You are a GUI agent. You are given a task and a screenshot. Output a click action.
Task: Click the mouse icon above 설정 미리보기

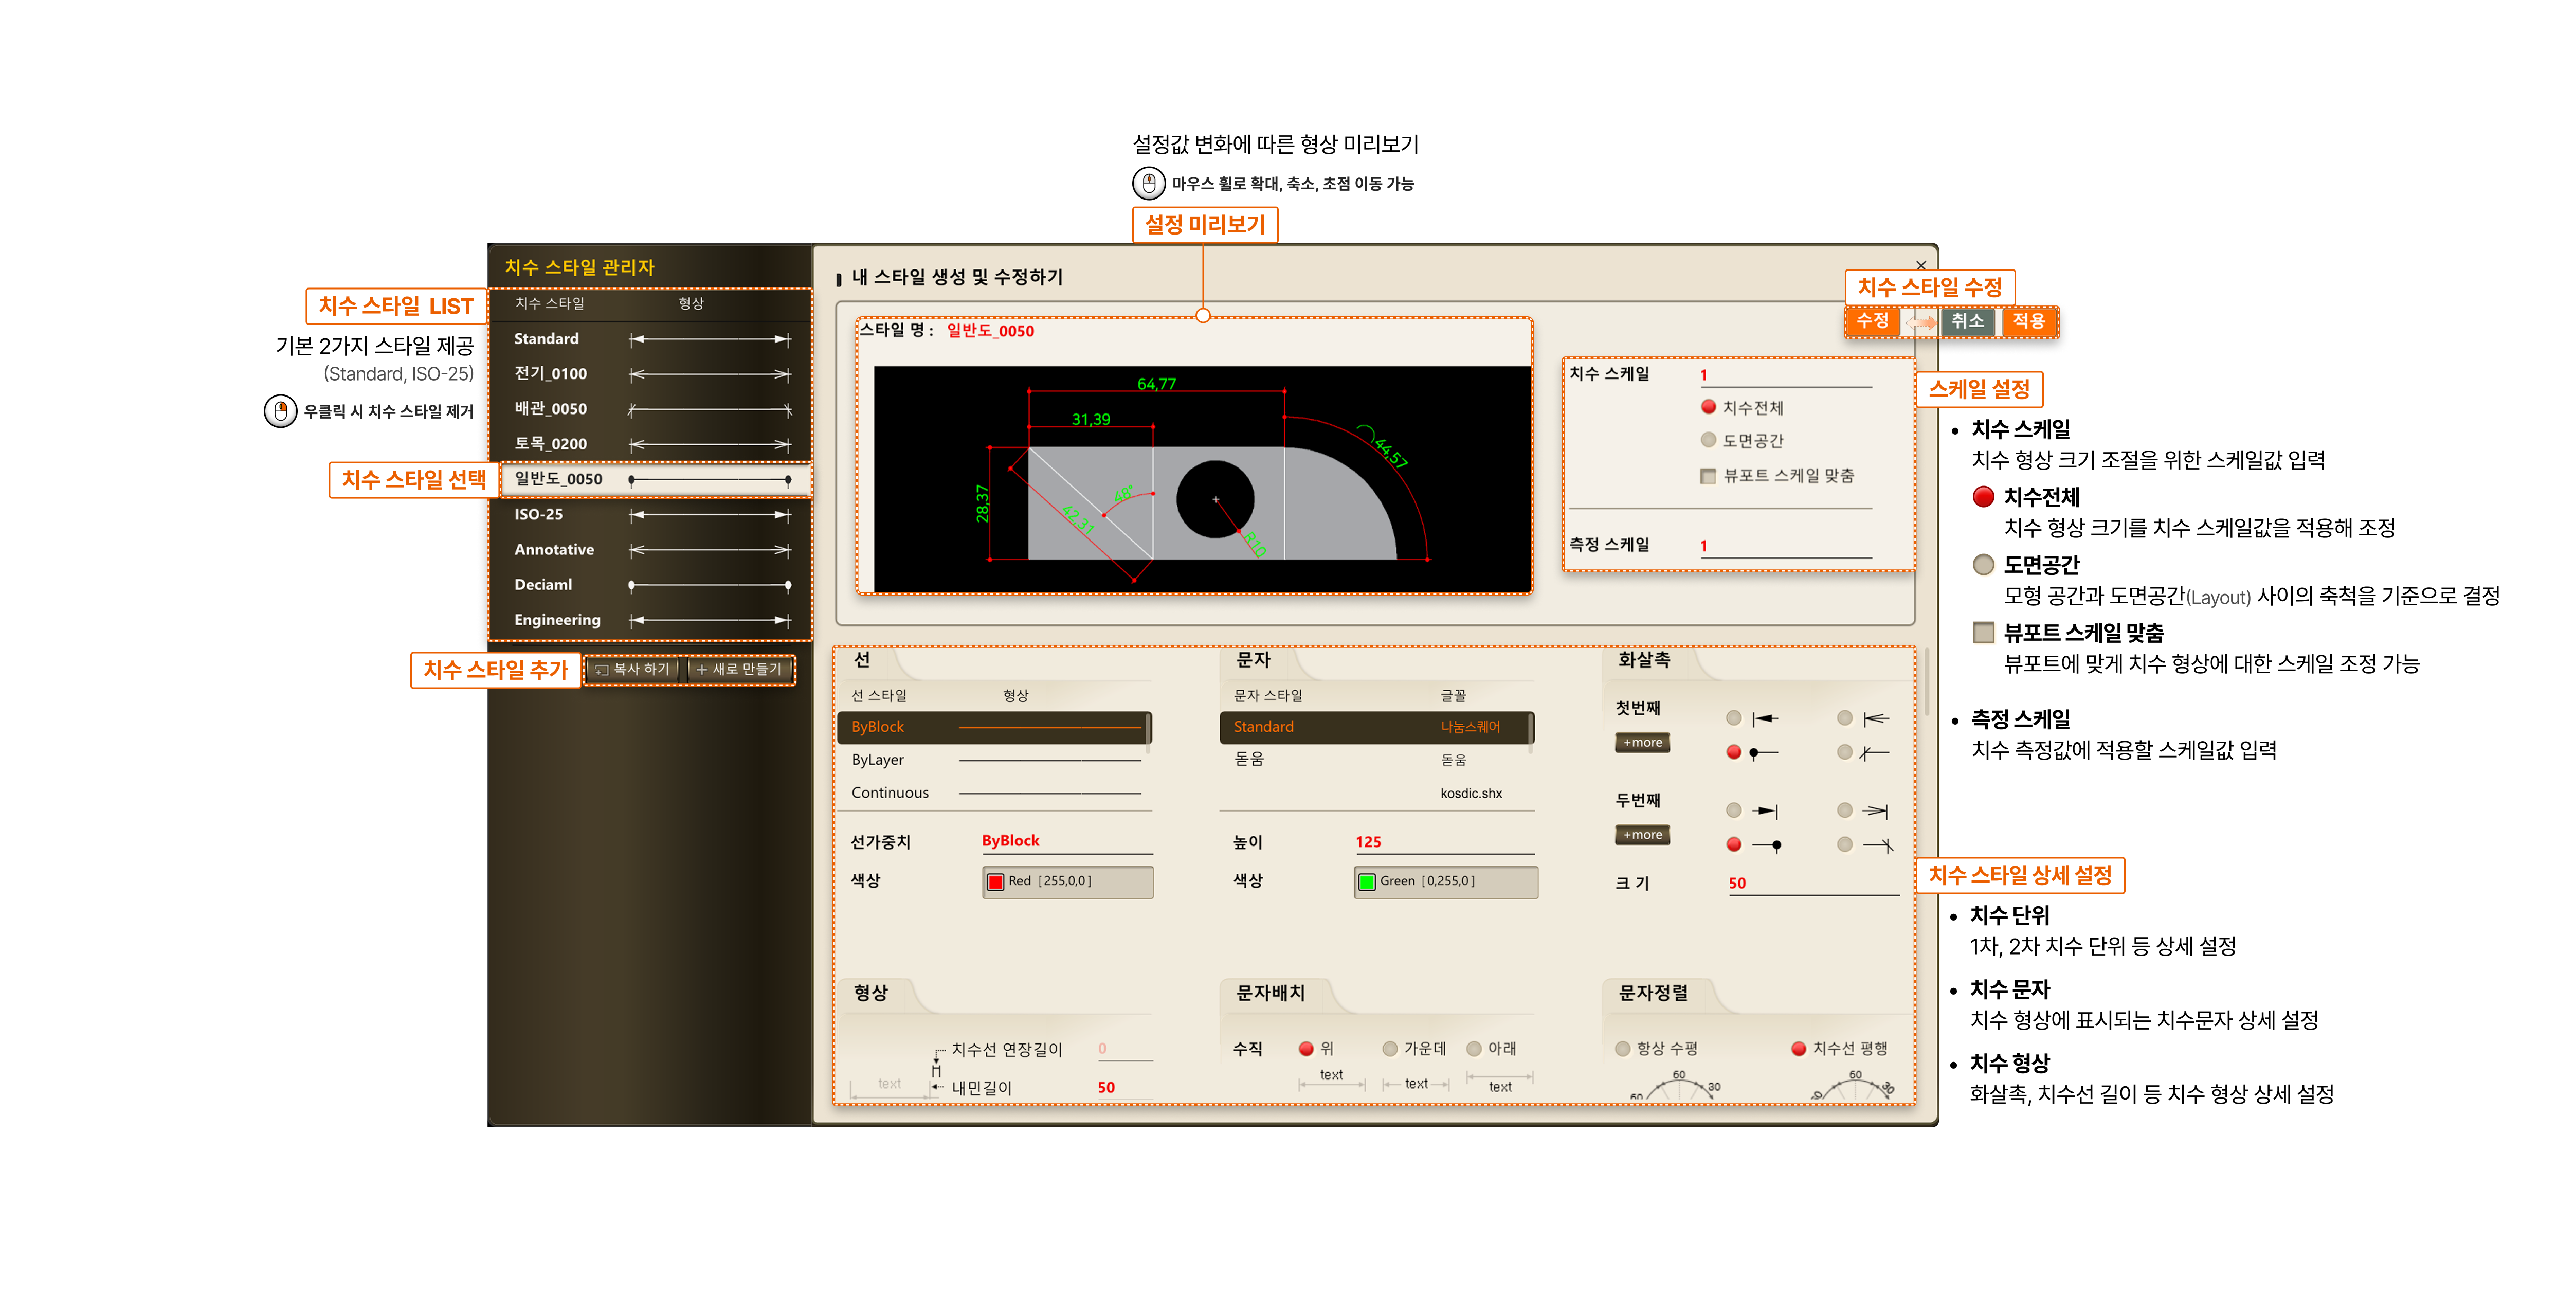coord(1148,183)
